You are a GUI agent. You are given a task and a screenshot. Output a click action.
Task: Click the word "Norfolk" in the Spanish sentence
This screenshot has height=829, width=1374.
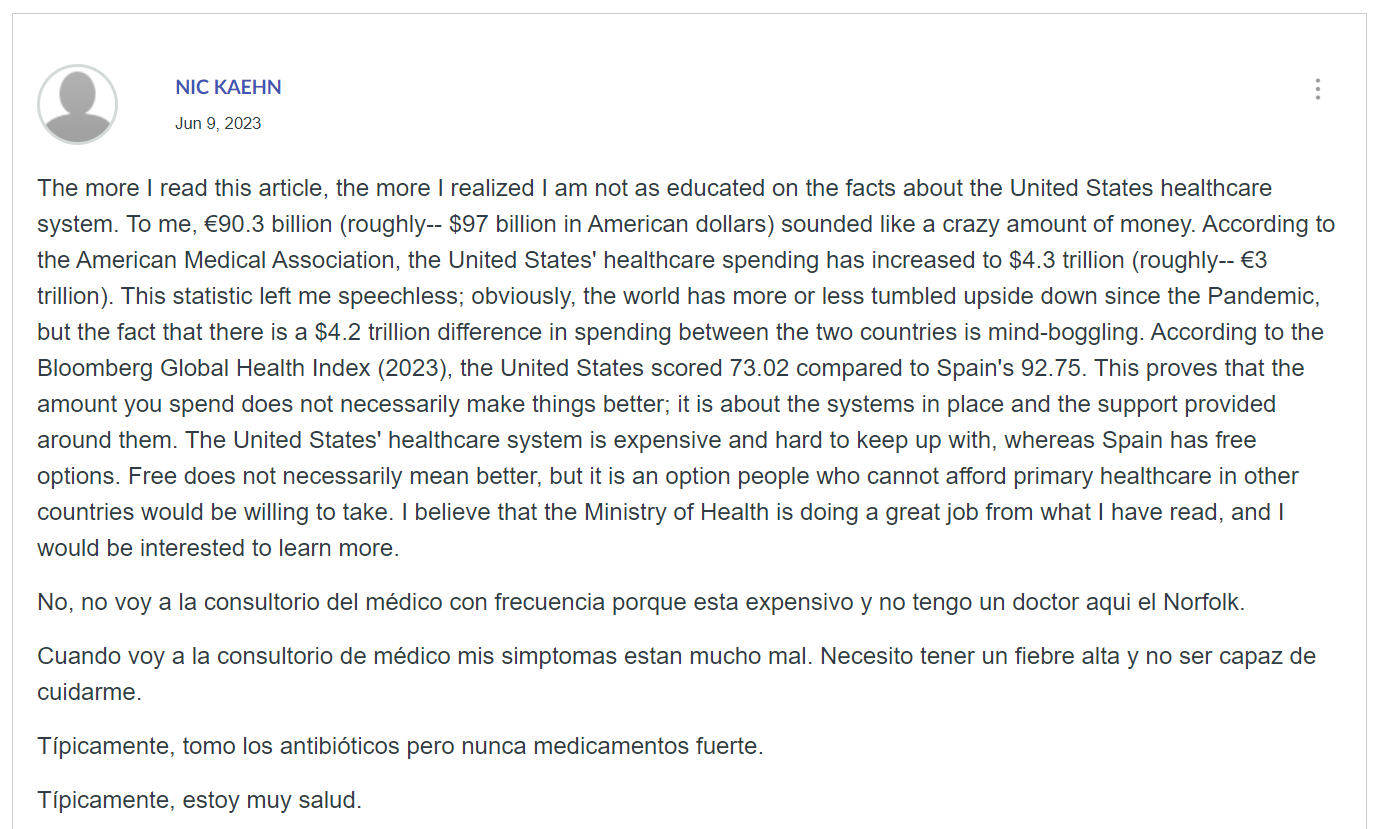(1205, 602)
